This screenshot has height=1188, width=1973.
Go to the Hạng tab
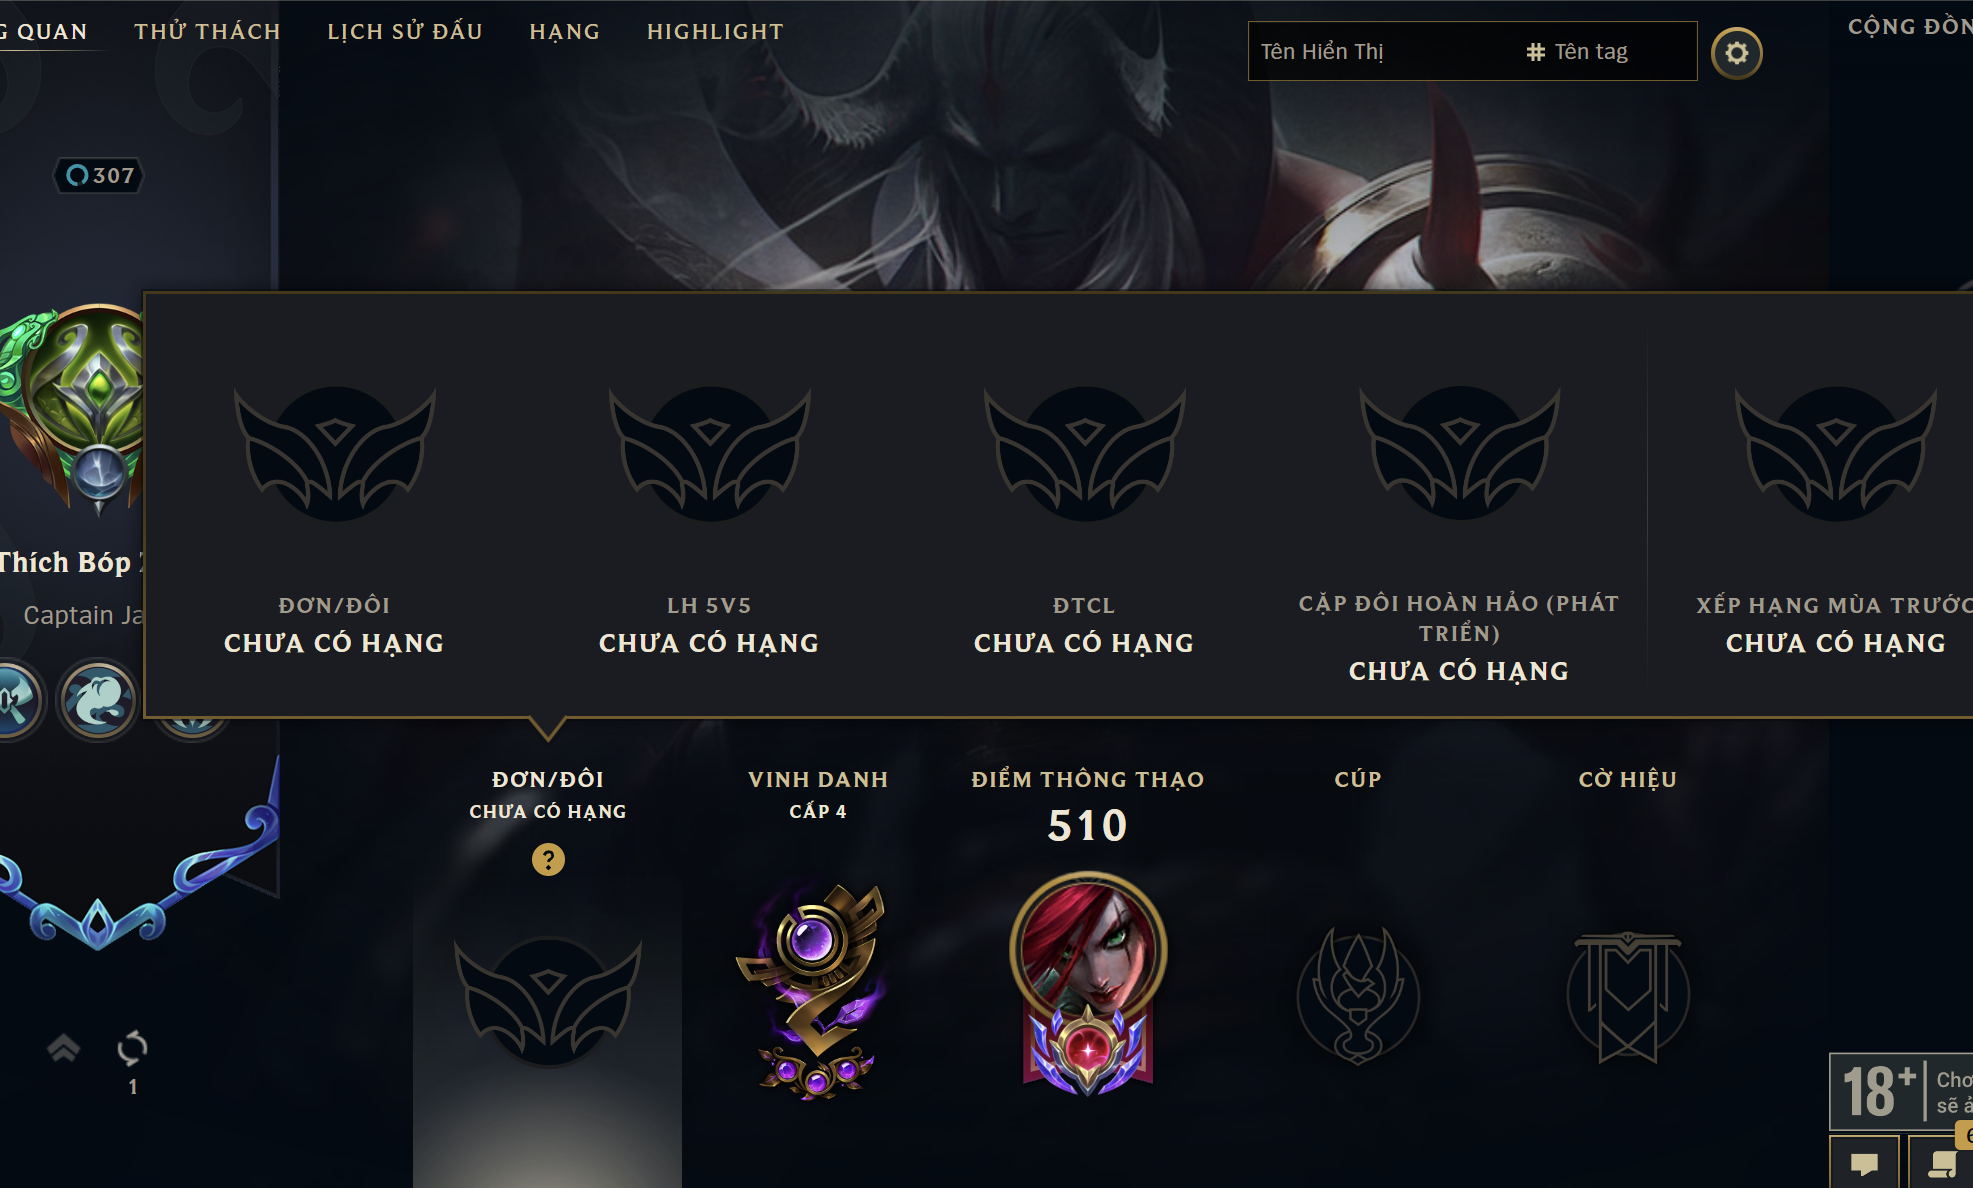pyautogui.click(x=565, y=32)
